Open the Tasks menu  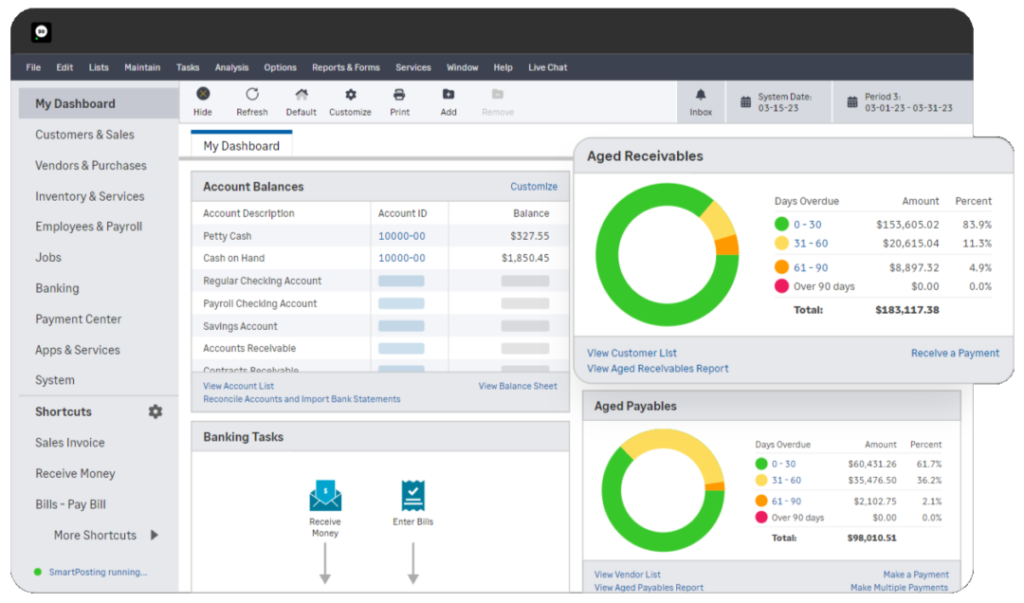187,67
